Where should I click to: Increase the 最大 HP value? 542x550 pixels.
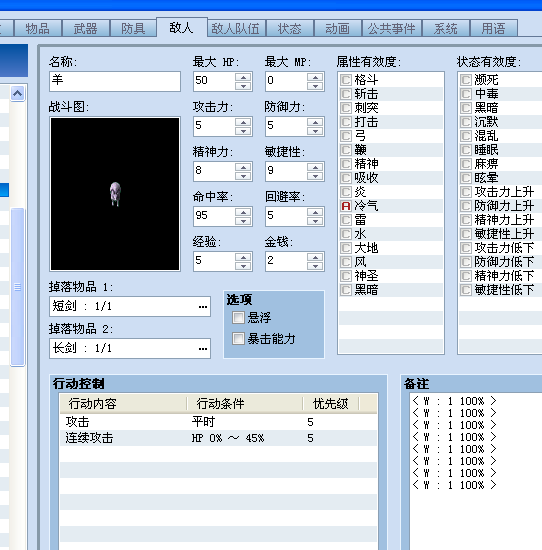coord(243,77)
